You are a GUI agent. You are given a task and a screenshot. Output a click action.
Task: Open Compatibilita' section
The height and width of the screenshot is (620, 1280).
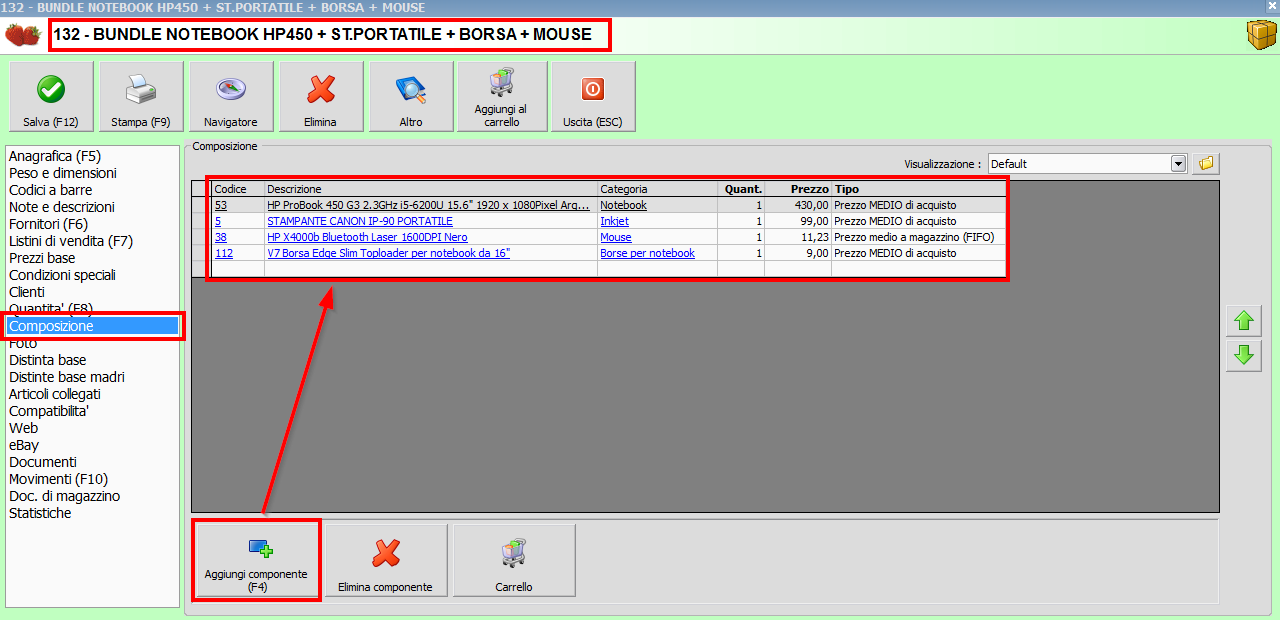[49, 411]
